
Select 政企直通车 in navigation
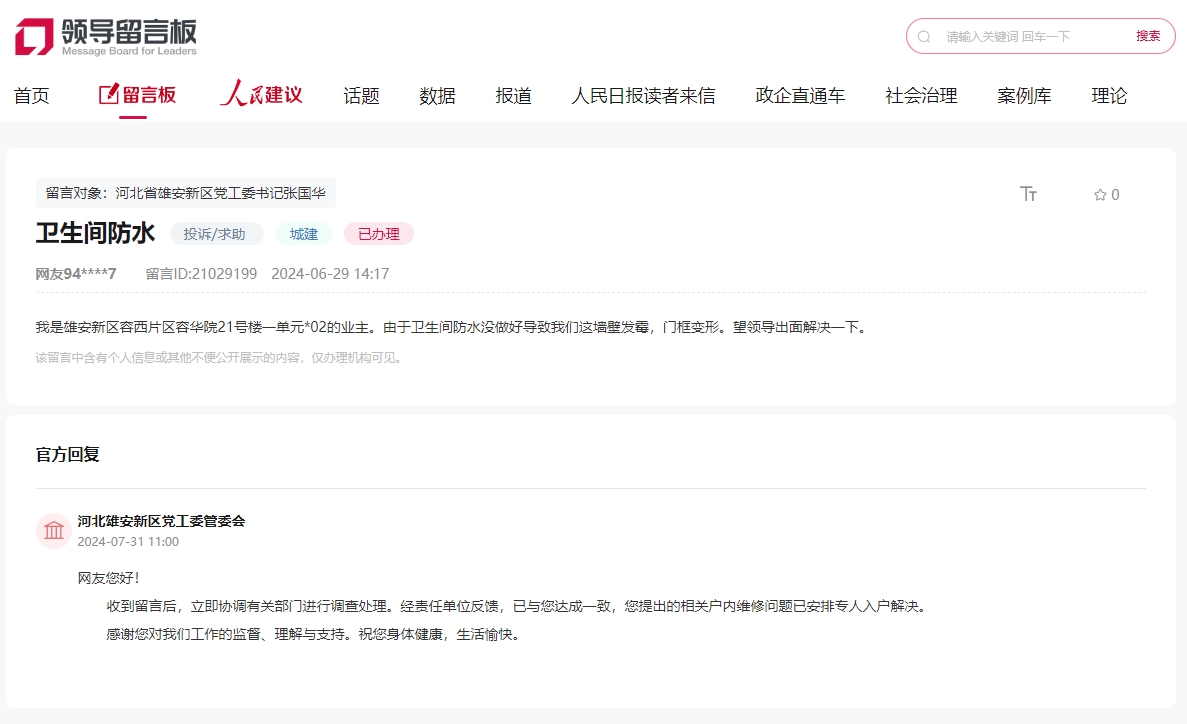click(x=800, y=96)
